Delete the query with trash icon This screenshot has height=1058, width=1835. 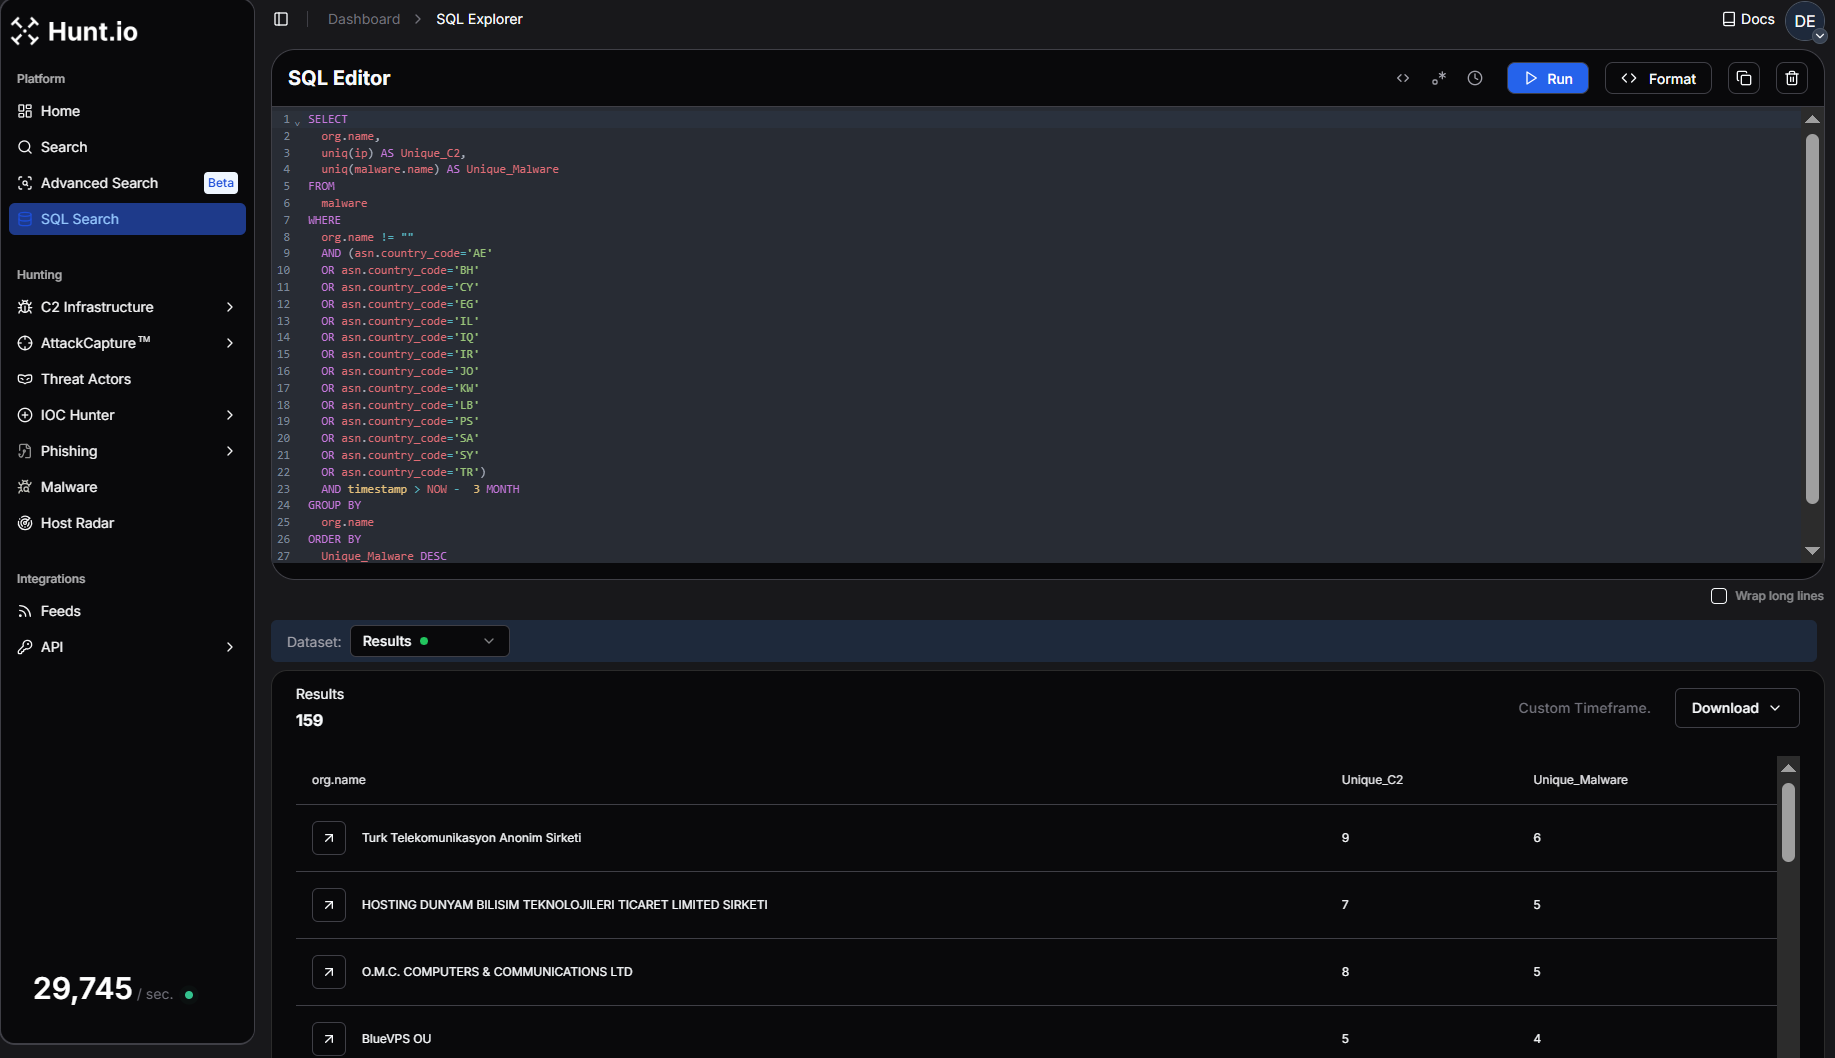(x=1792, y=78)
